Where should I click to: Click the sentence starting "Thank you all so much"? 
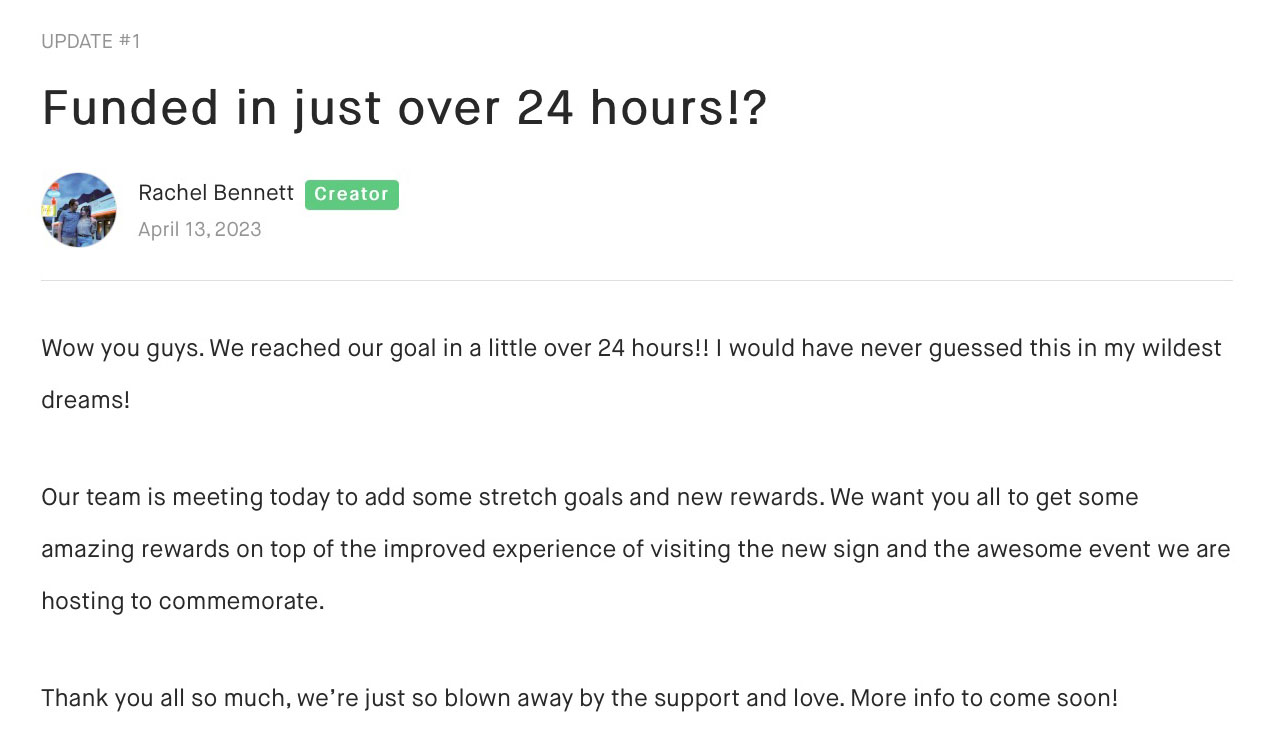click(x=440, y=697)
